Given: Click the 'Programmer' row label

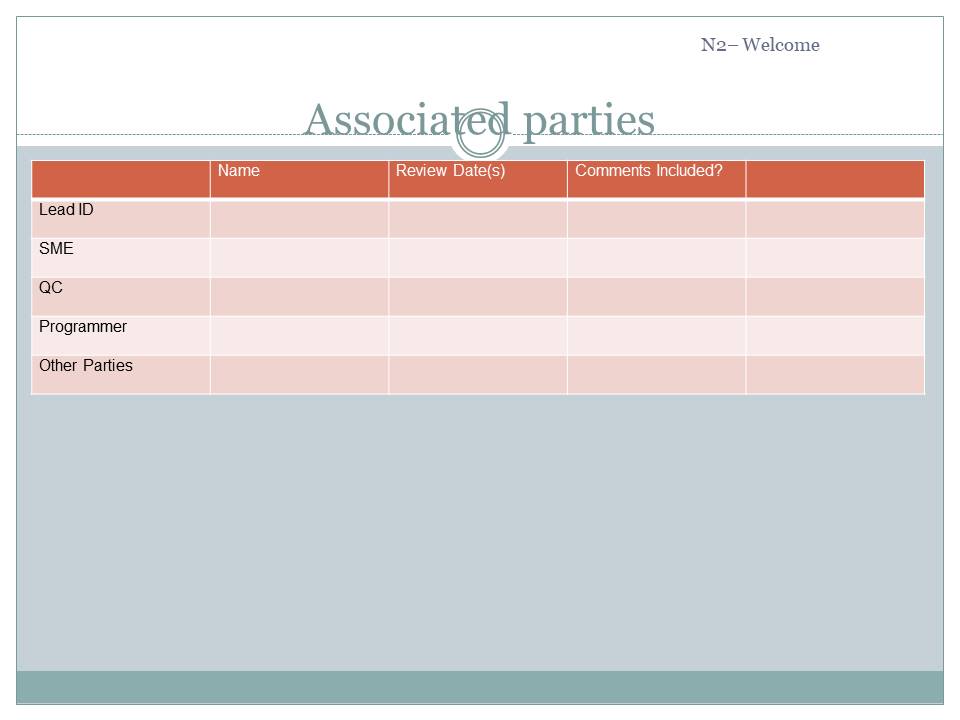Looking at the screenshot, I should point(83,327).
